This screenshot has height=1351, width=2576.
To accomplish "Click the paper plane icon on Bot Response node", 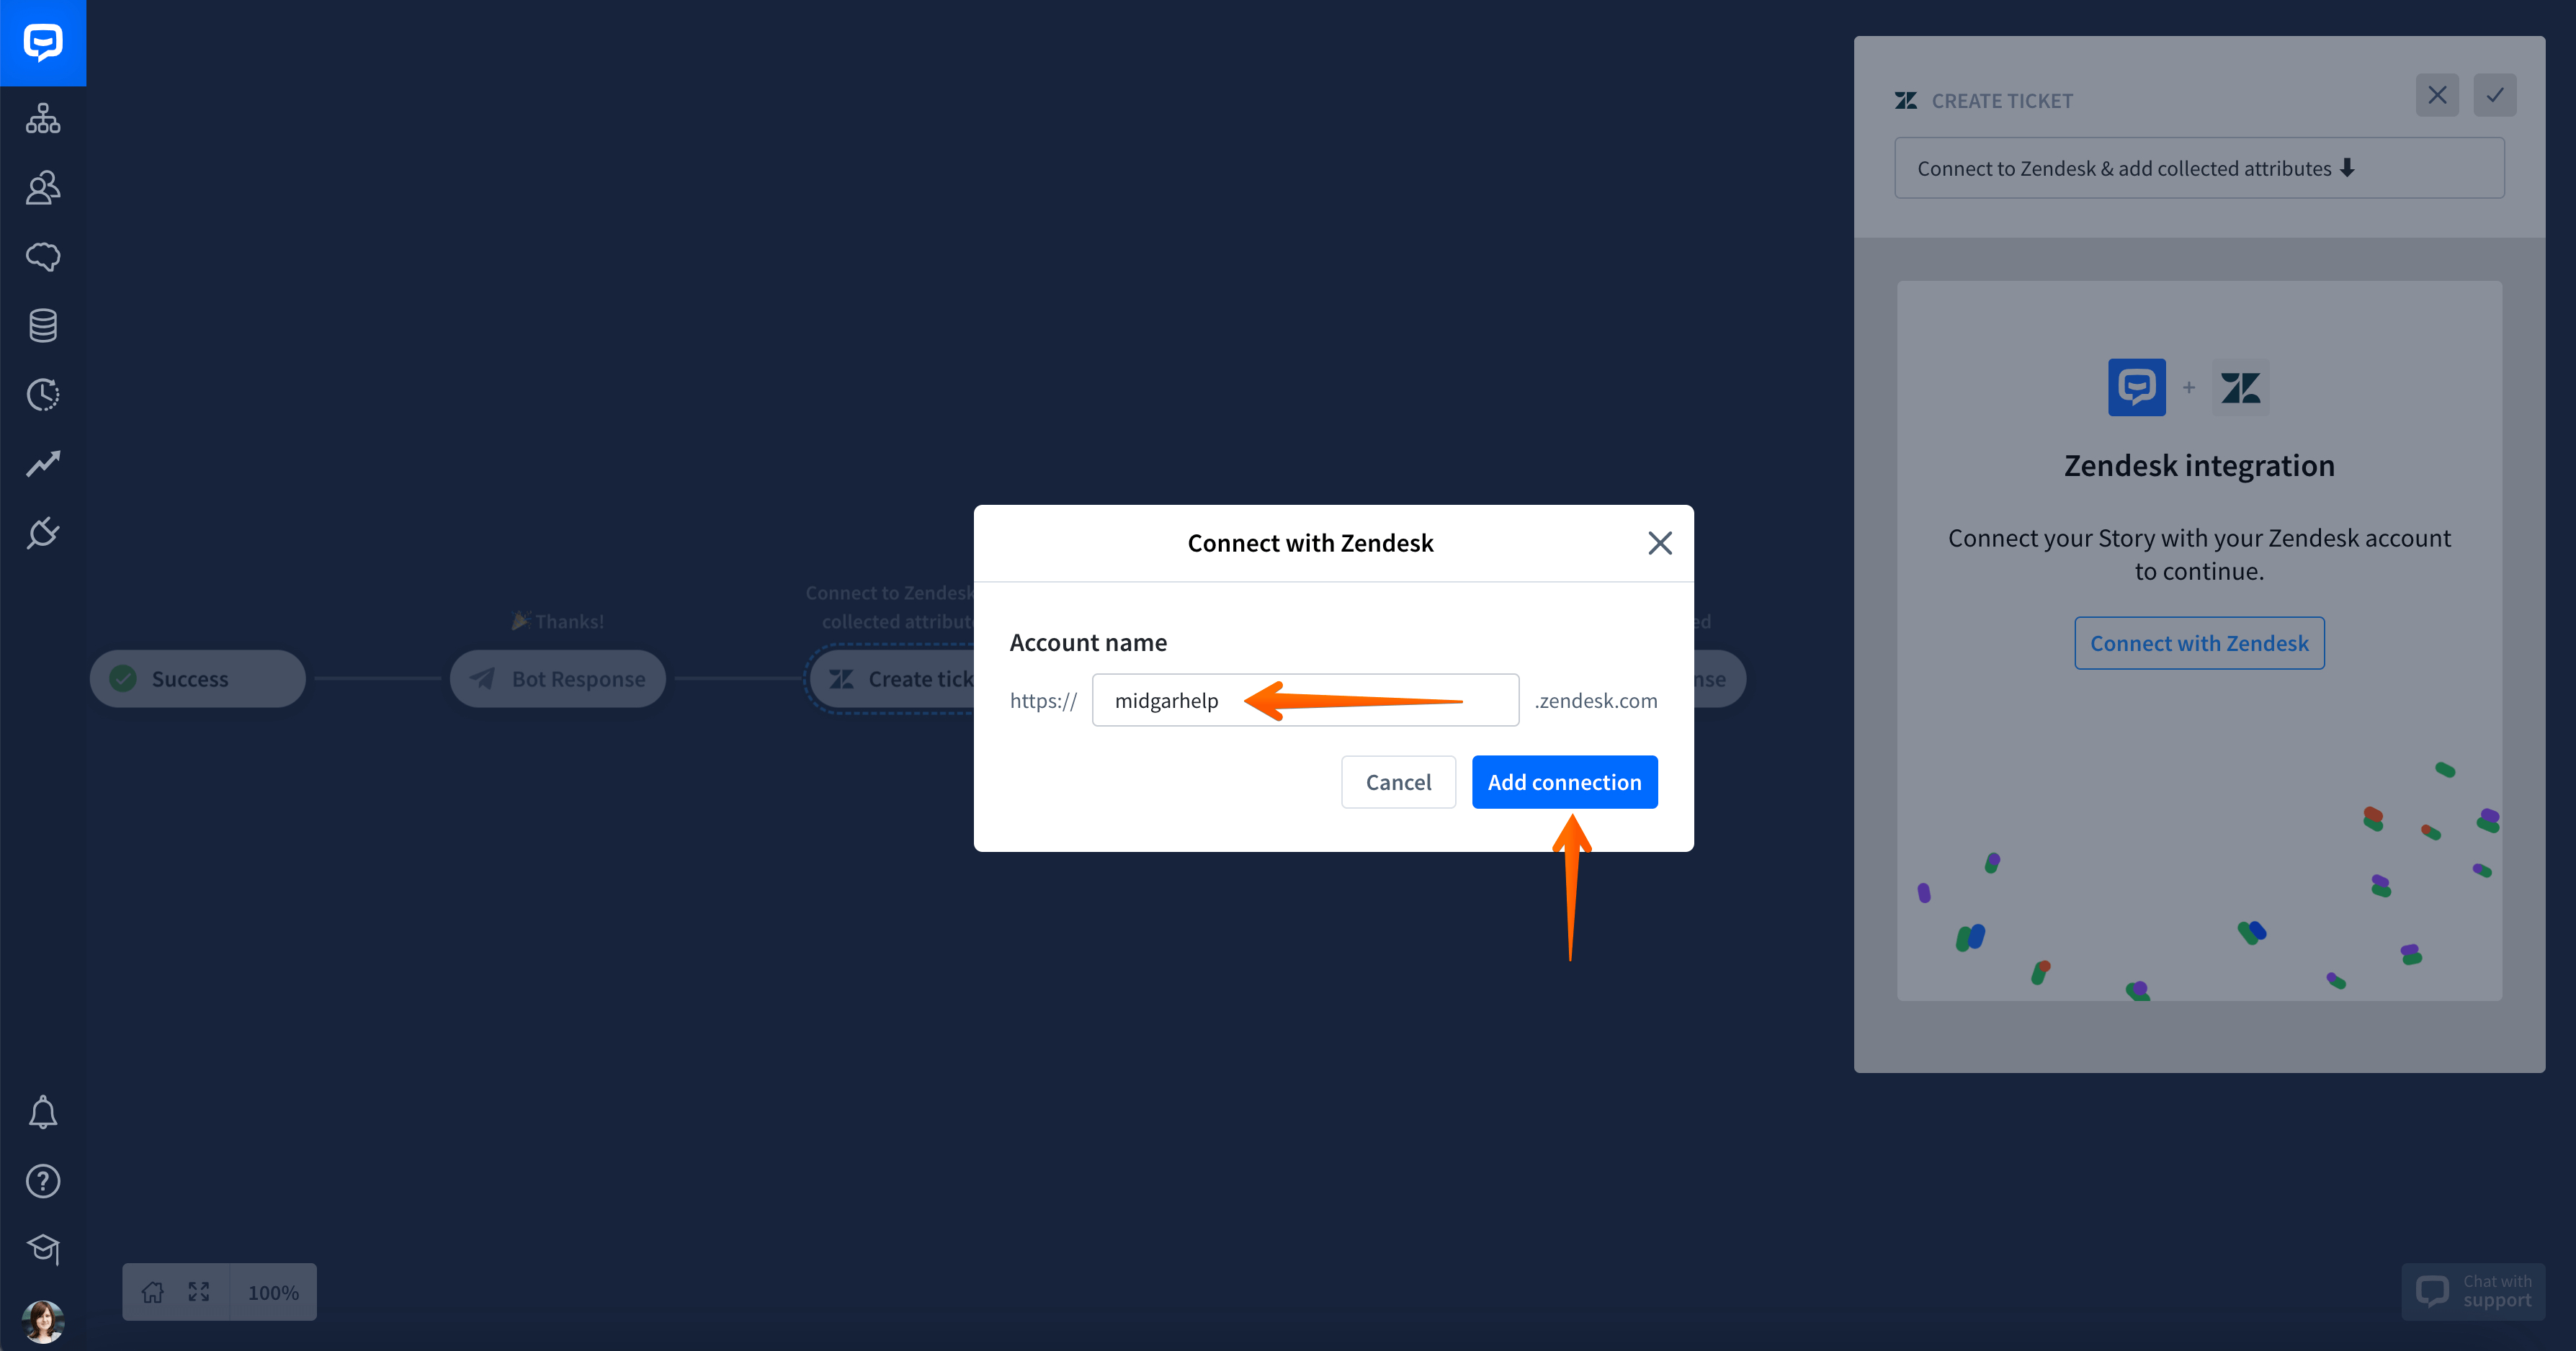I will coord(482,679).
